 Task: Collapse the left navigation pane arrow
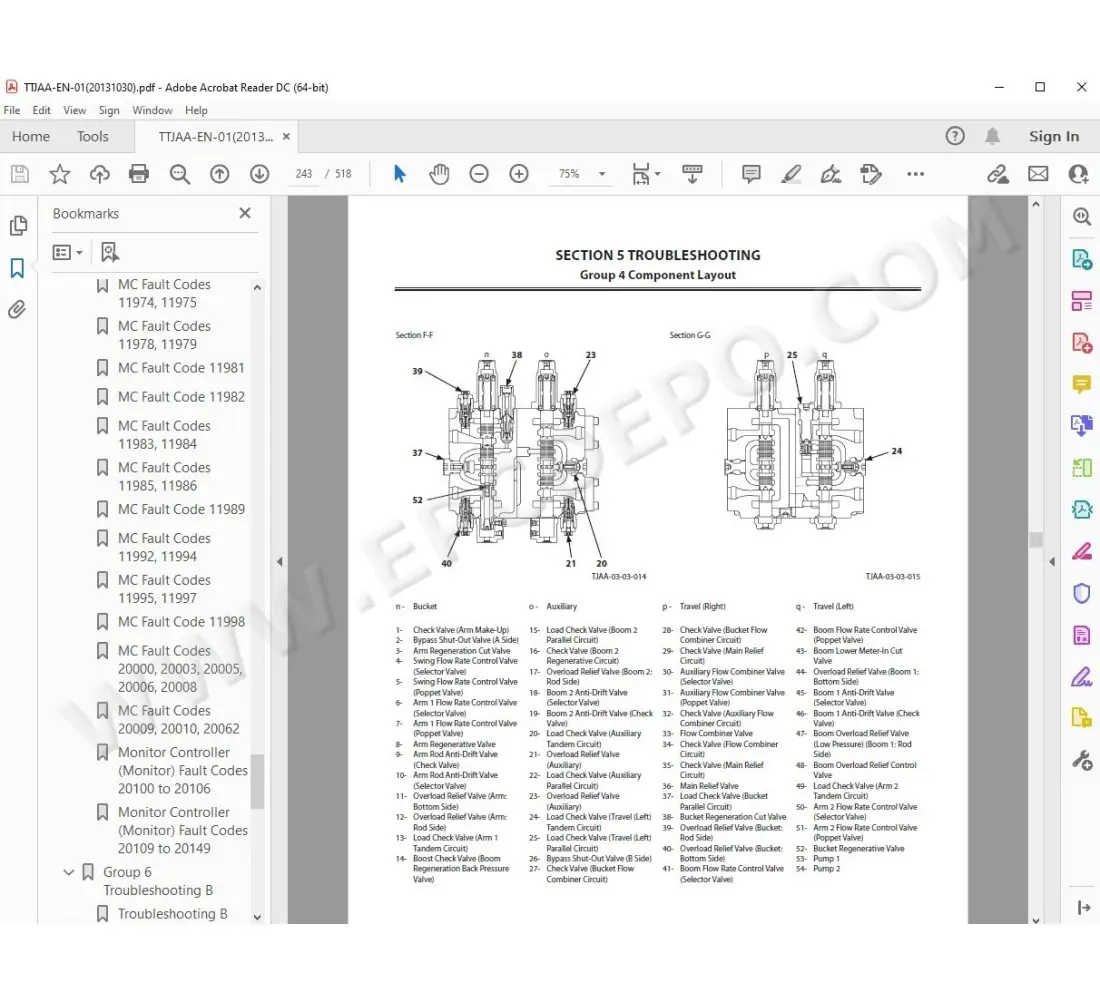pyautogui.click(x=279, y=562)
